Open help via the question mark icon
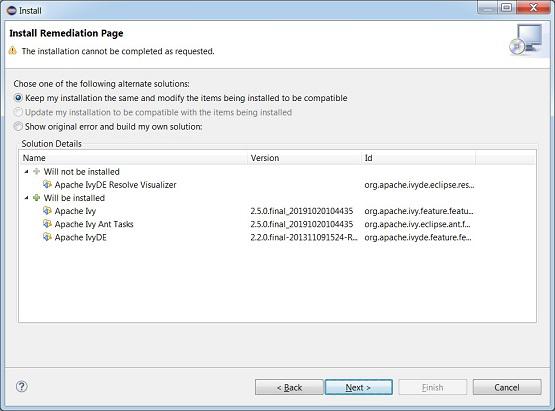The height and width of the screenshot is (411, 555). [22, 386]
